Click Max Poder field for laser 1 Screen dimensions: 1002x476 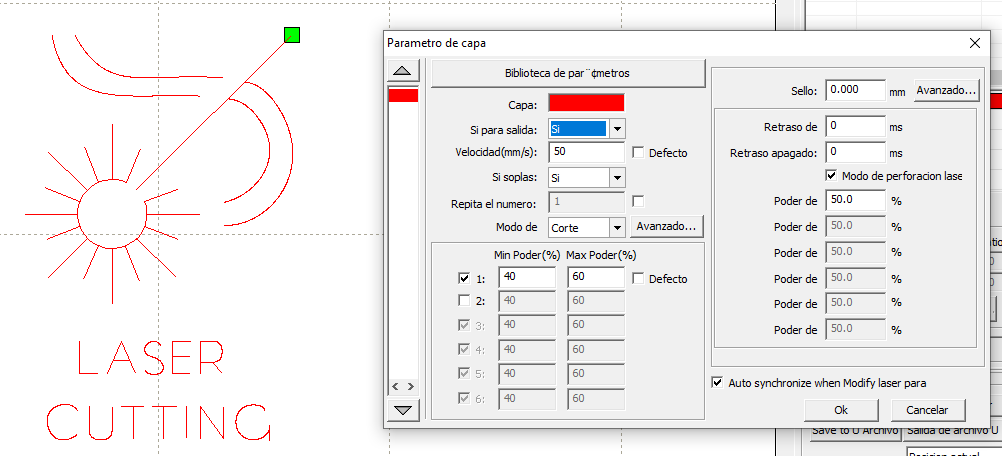click(596, 277)
